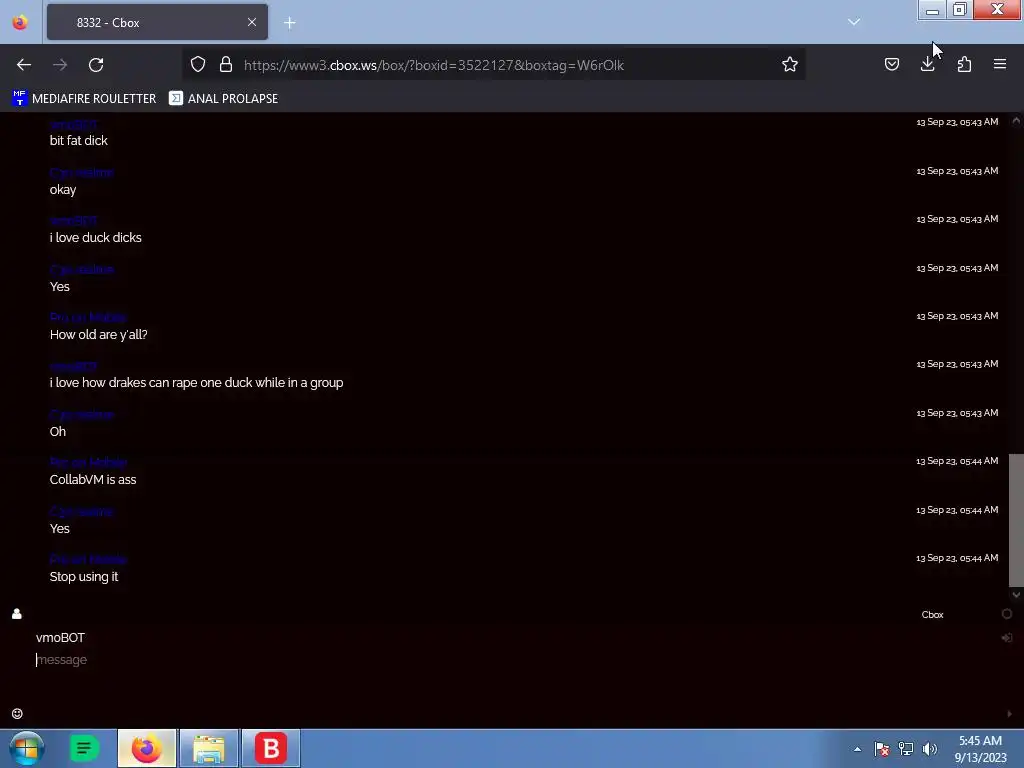1024x768 pixels.
Task: Show hidden system tray icons
Action: tap(857, 749)
